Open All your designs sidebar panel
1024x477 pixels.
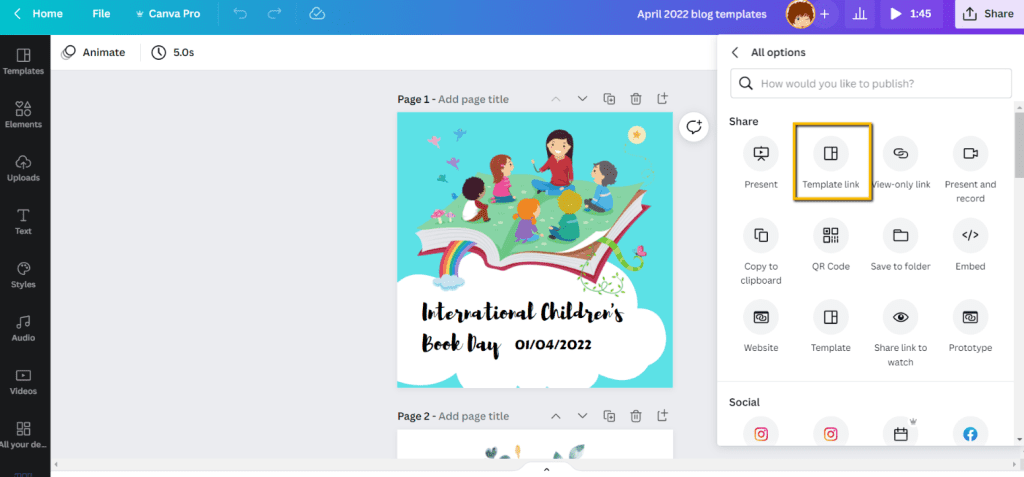click(24, 435)
